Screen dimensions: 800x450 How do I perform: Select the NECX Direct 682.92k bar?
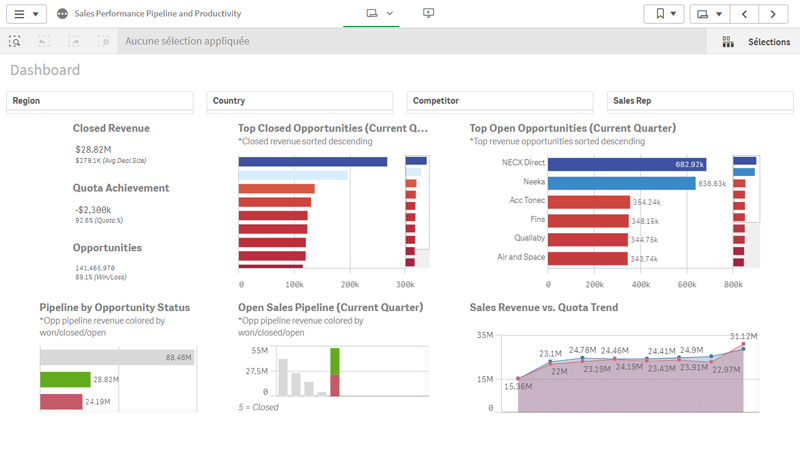tap(627, 164)
